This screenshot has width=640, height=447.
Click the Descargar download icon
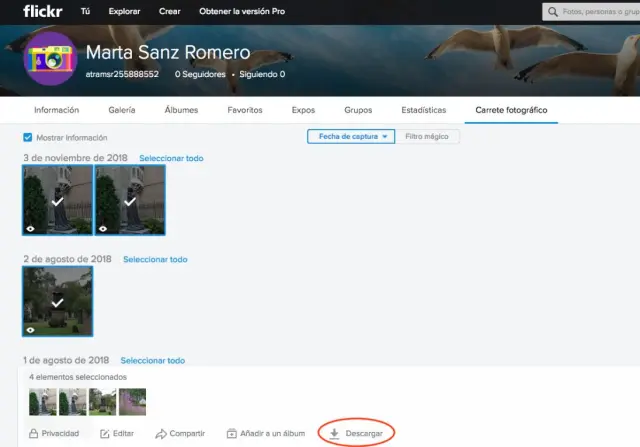(x=334, y=433)
